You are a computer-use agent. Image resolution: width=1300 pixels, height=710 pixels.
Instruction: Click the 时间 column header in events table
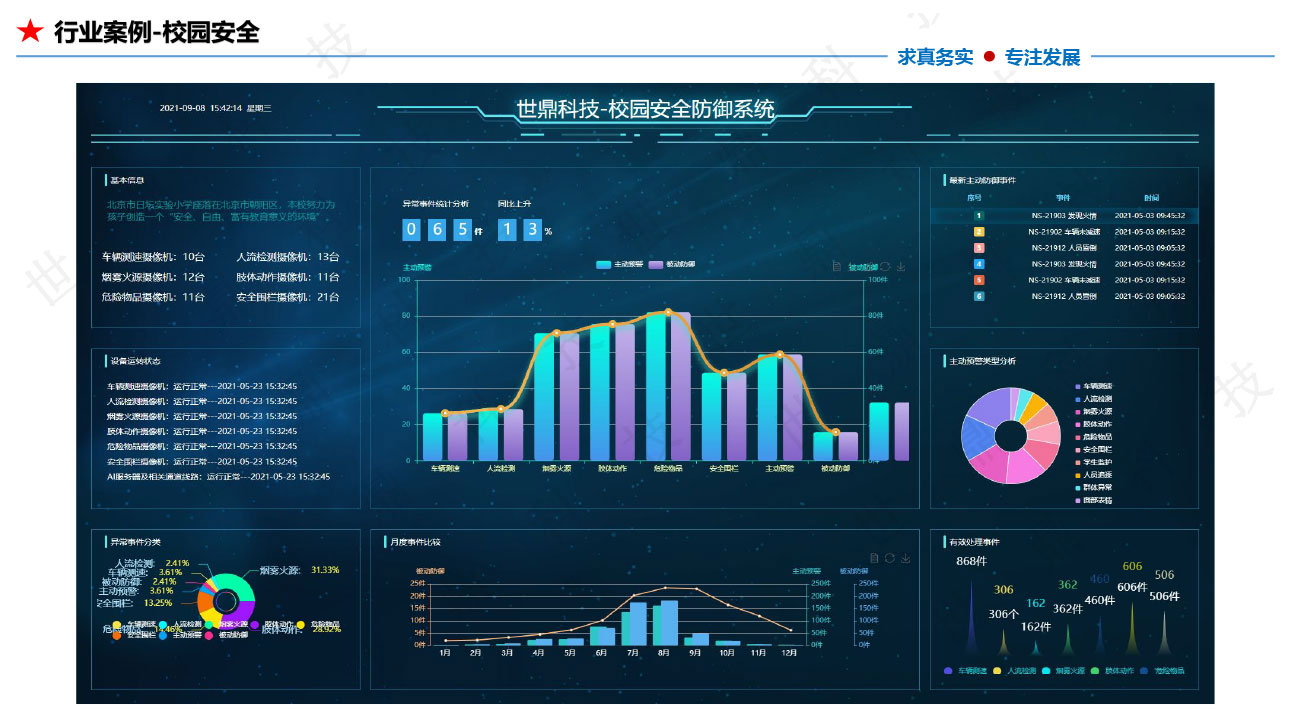click(x=1152, y=198)
